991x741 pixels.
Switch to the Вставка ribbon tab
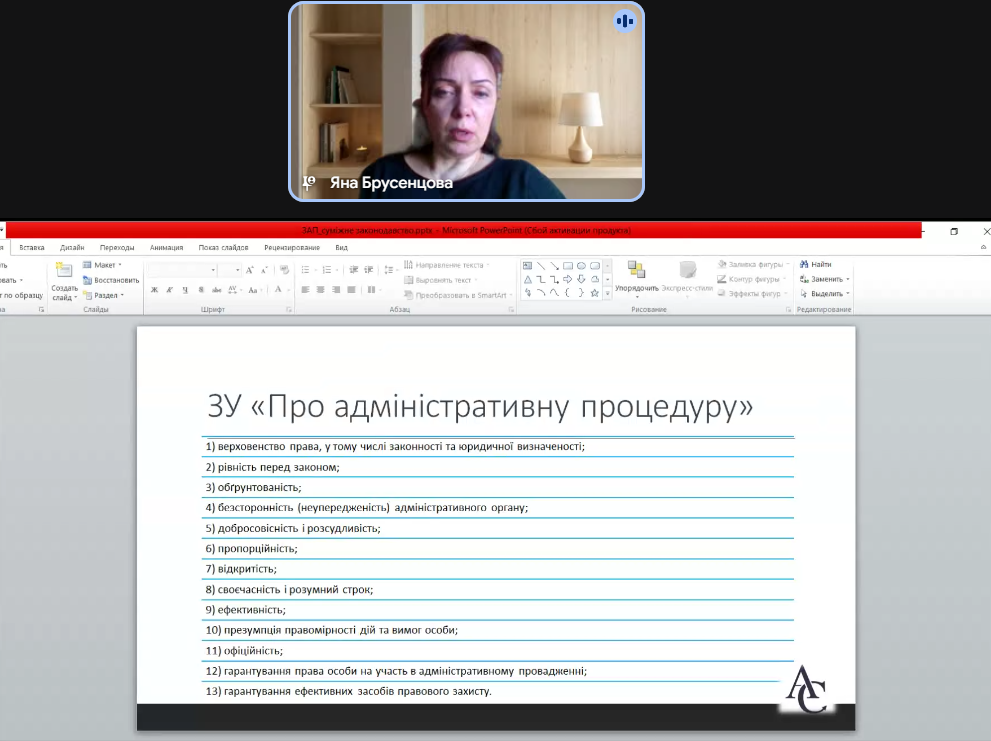[32, 247]
